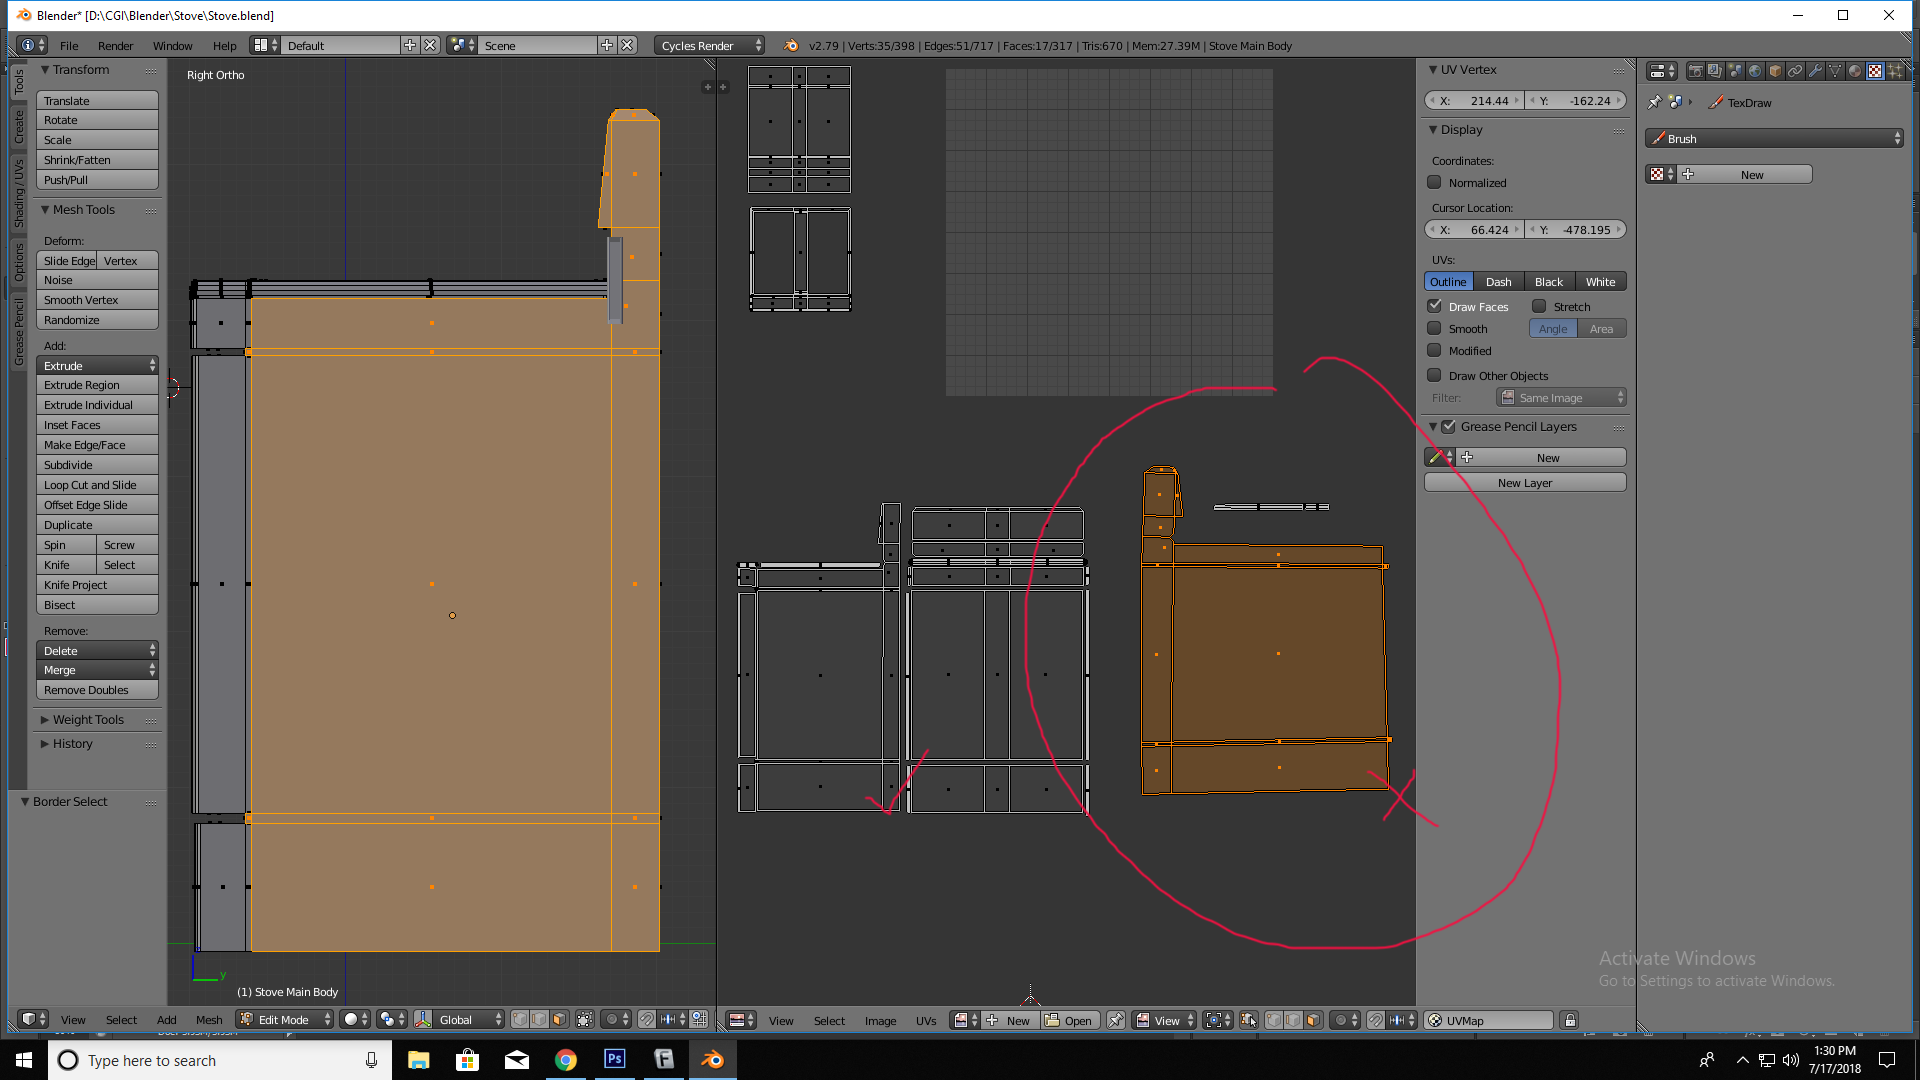Viewport: 1920px width, 1080px height.
Task: Click the Inset Faces button
Action: click(97, 425)
